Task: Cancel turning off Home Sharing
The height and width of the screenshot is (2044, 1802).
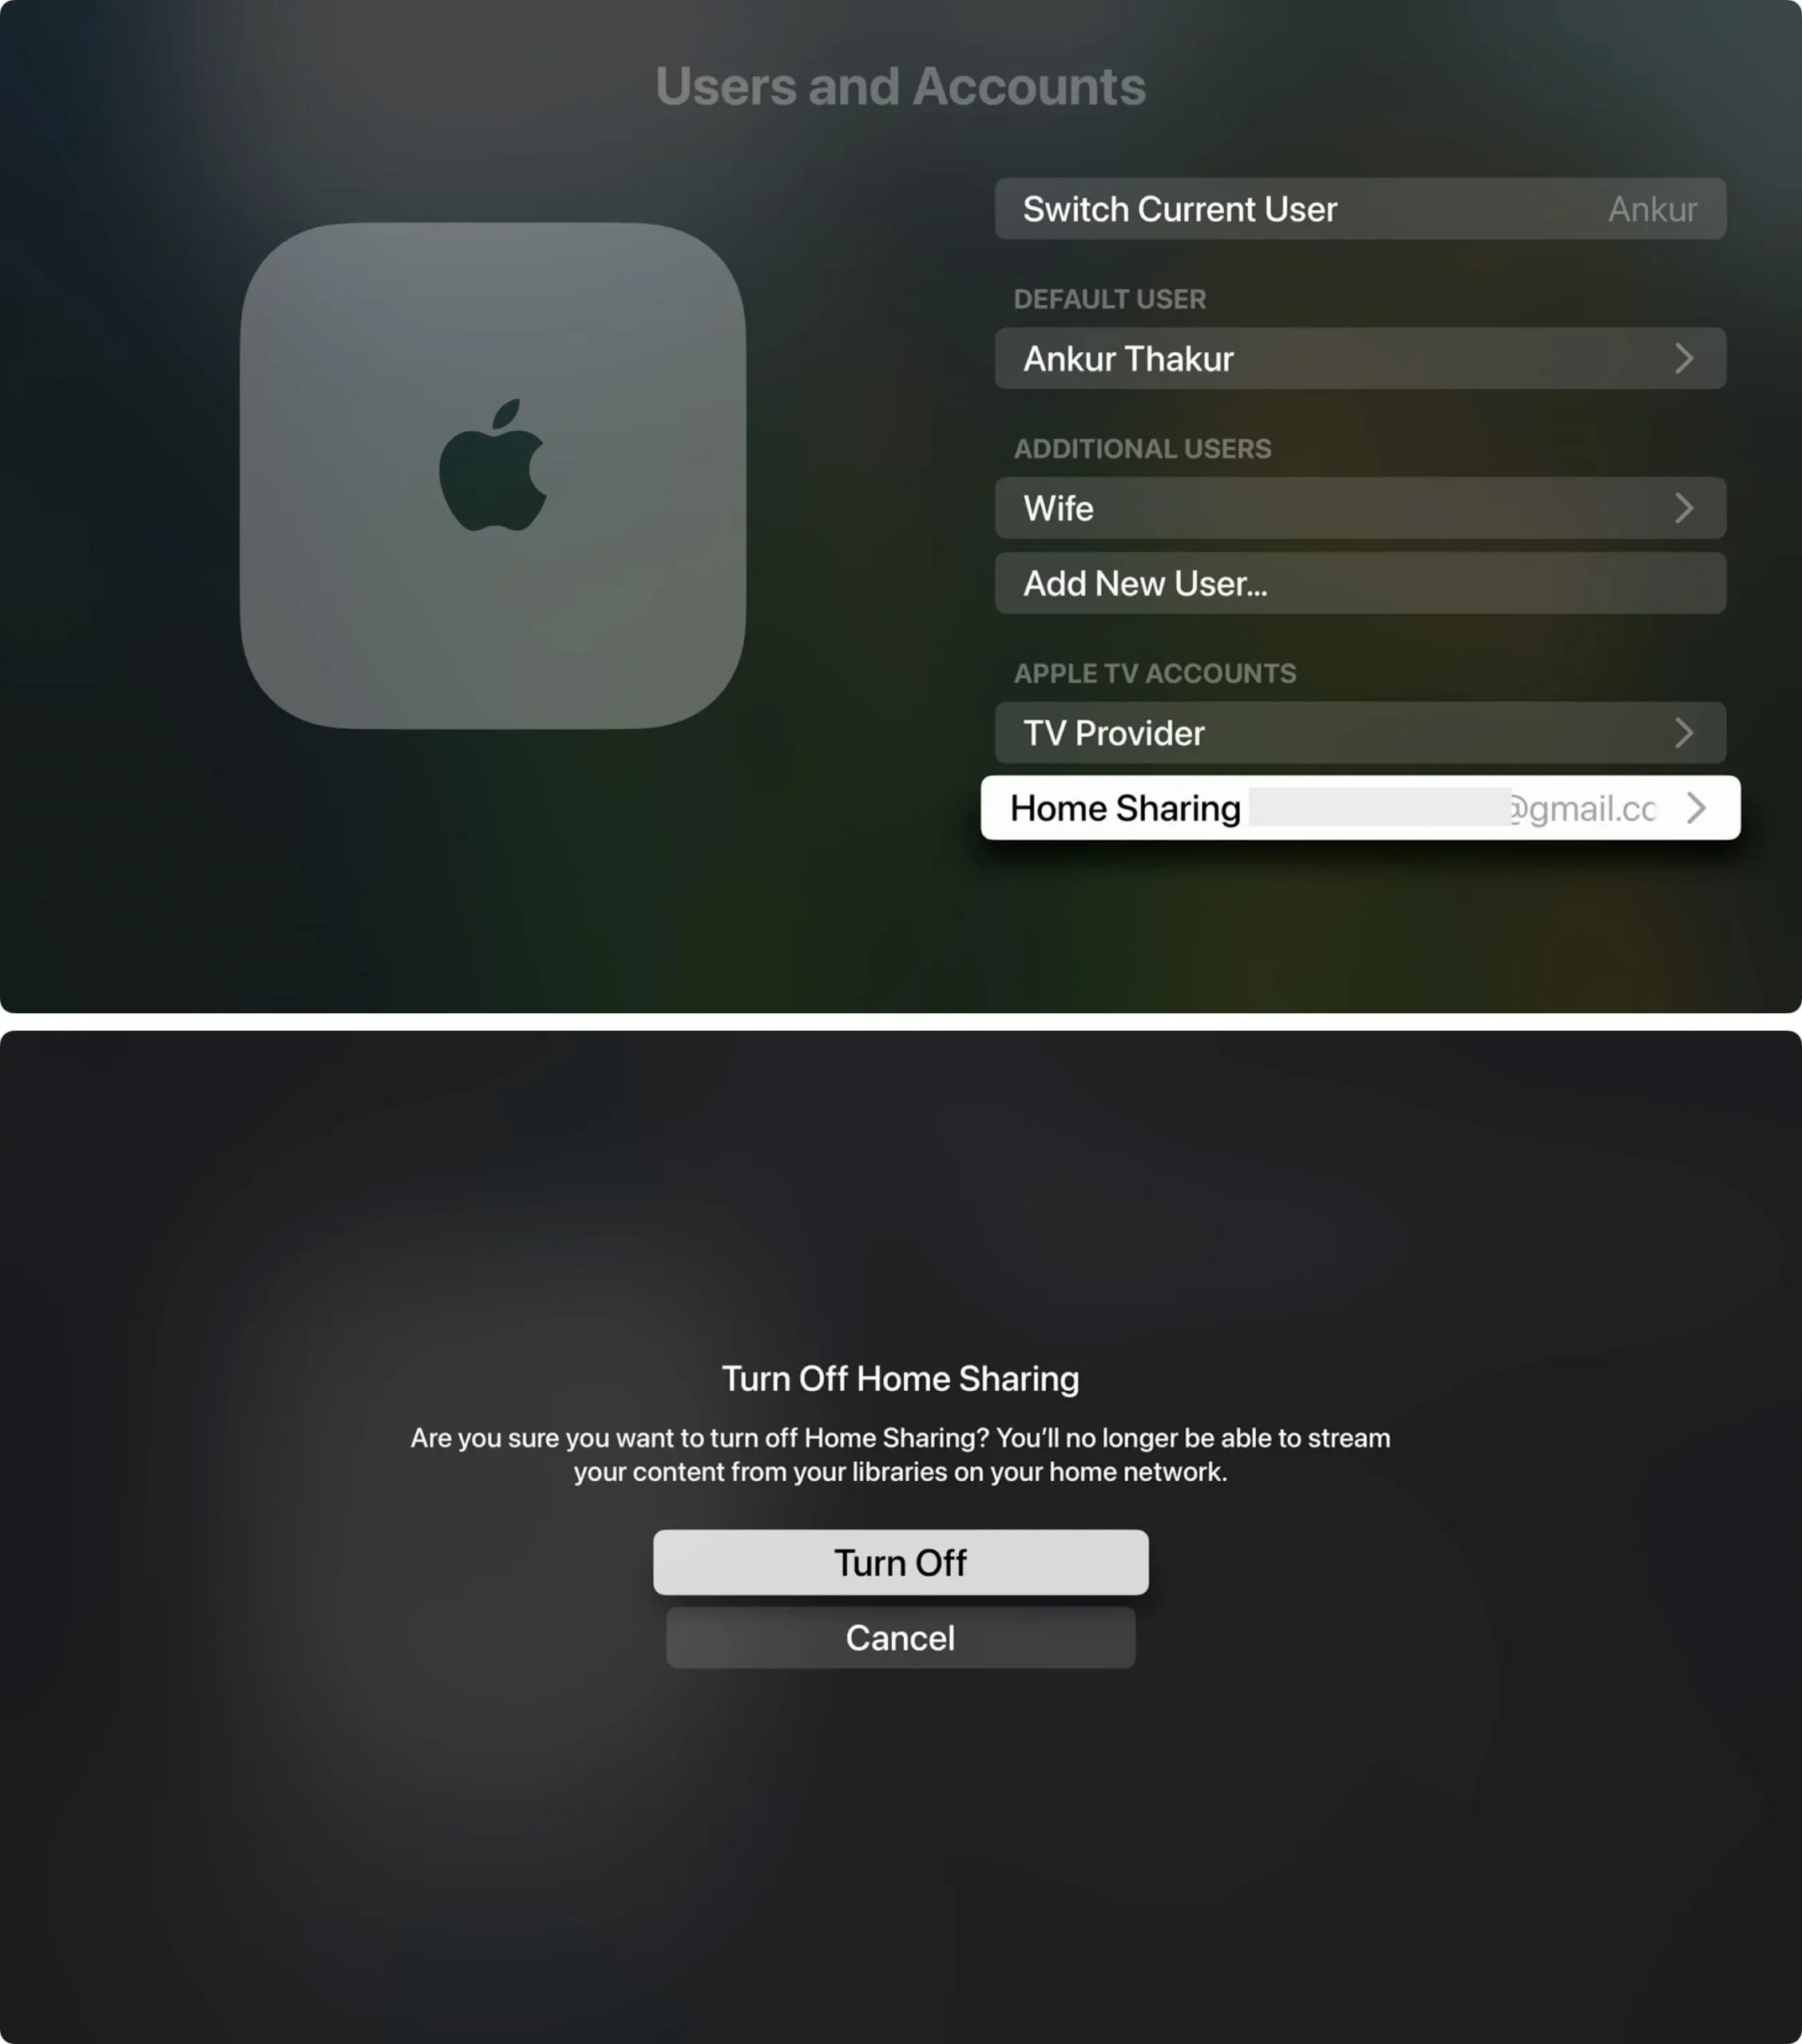Action: click(x=899, y=1637)
